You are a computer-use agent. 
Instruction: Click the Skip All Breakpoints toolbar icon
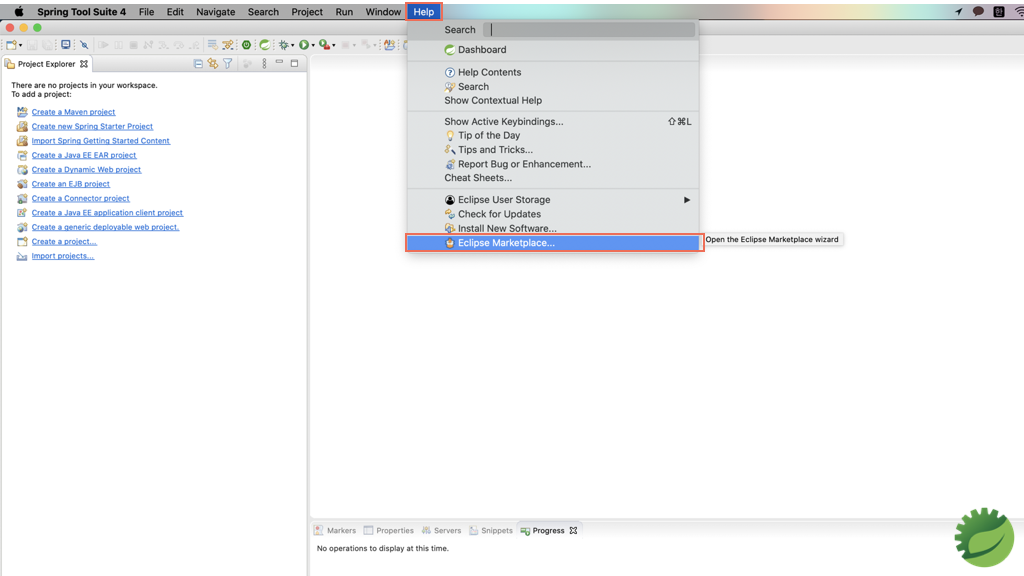[x=84, y=45]
